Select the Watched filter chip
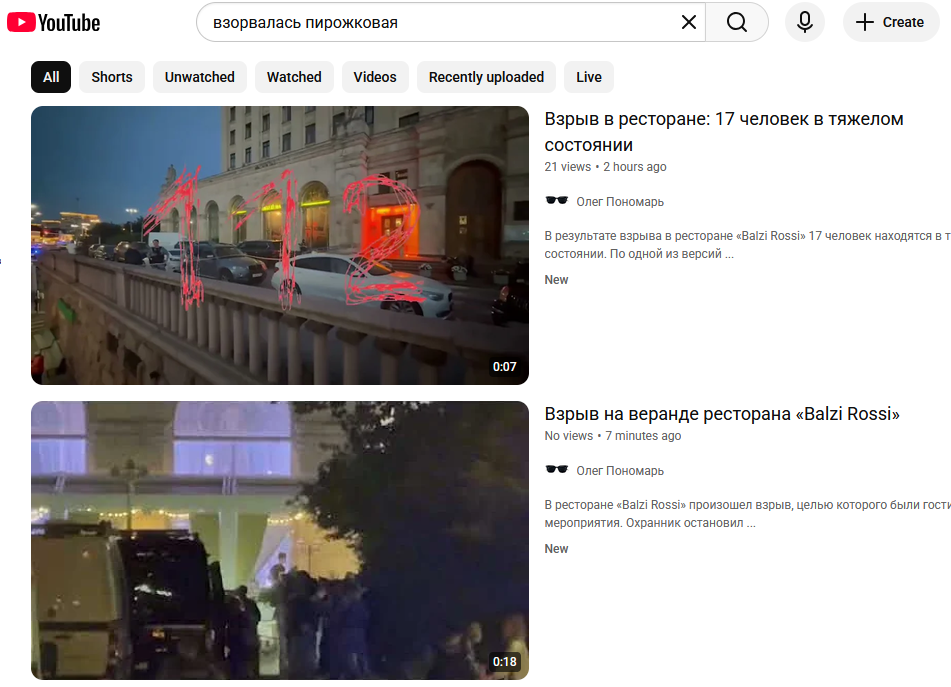 pos(294,77)
